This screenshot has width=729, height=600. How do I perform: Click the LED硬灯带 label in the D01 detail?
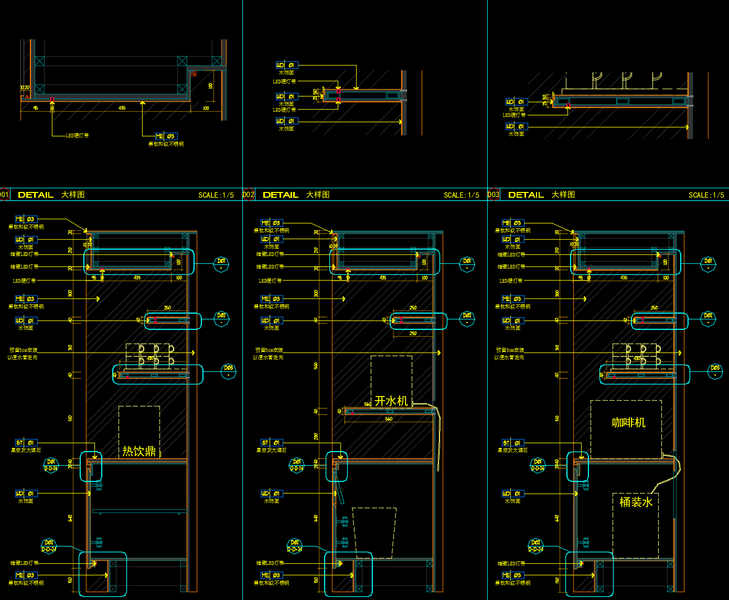[77, 136]
